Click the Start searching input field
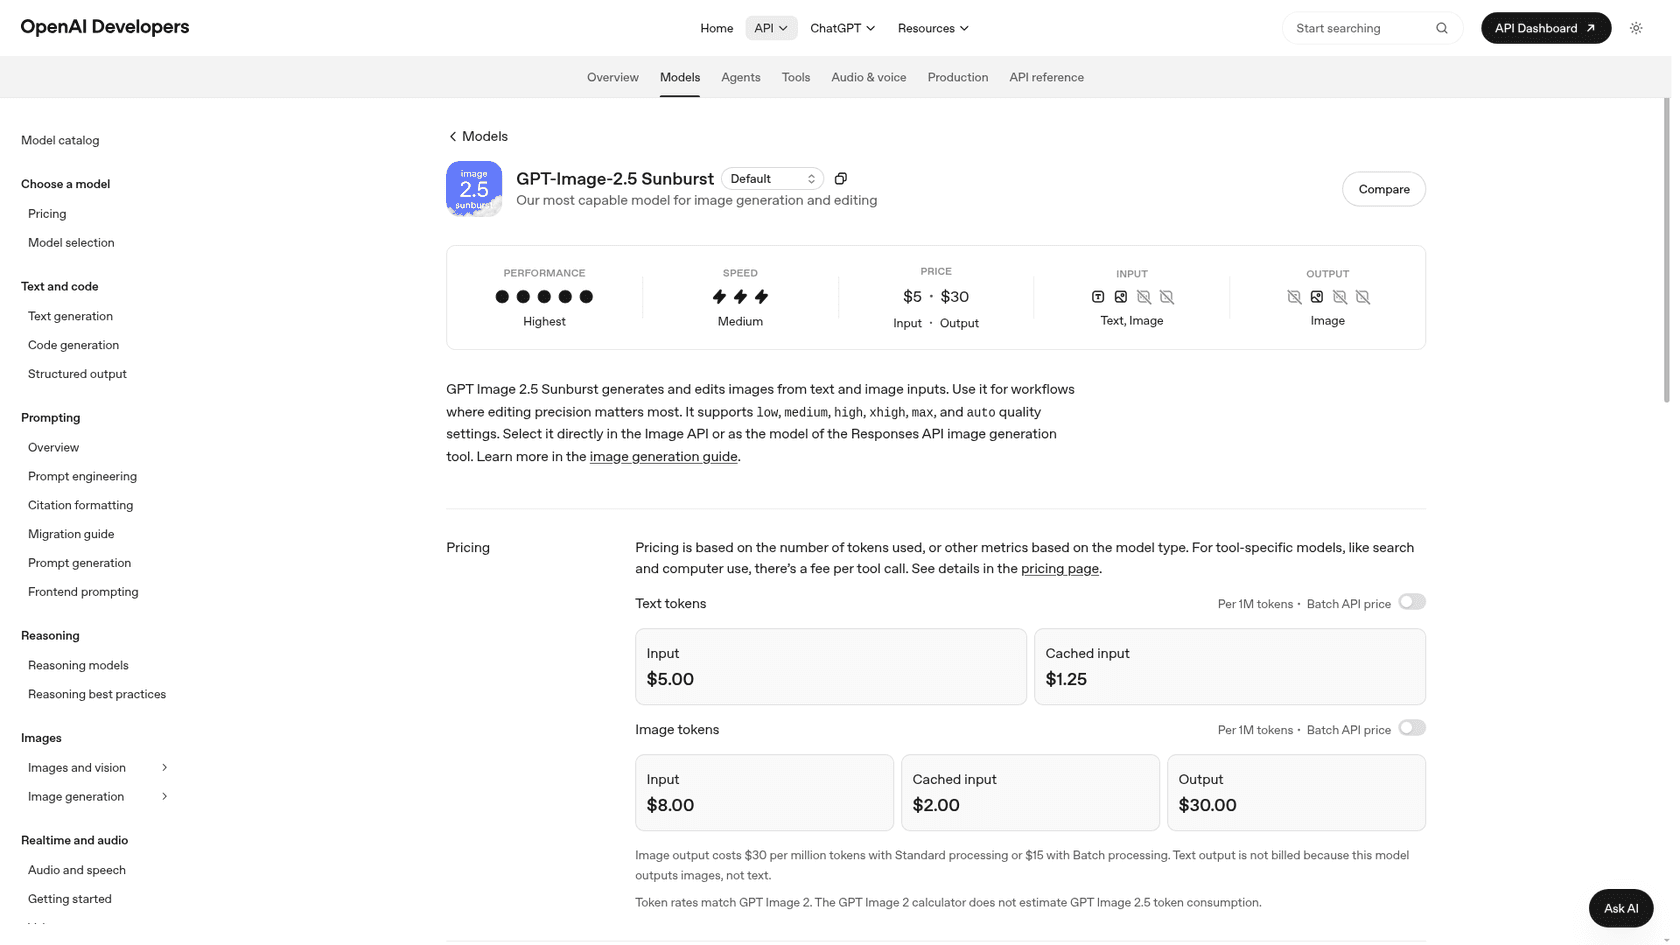 pyautogui.click(x=1372, y=28)
